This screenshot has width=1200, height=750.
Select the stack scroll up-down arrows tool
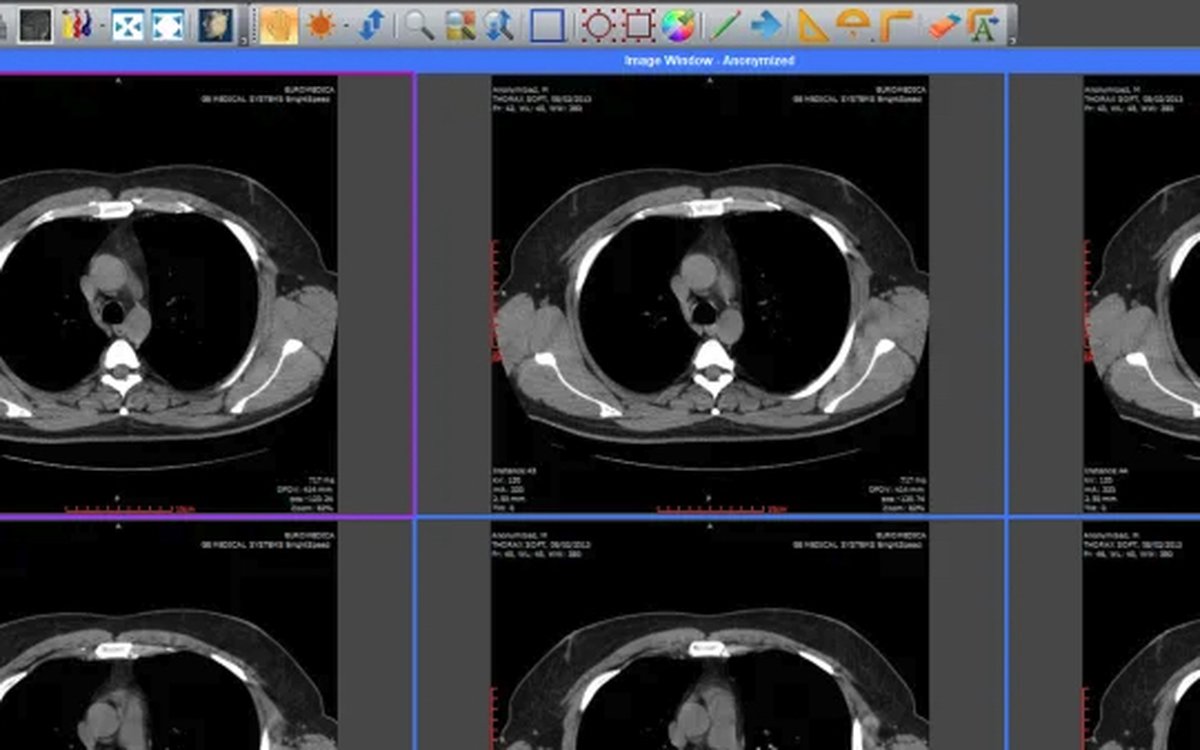tap(371, 24)
